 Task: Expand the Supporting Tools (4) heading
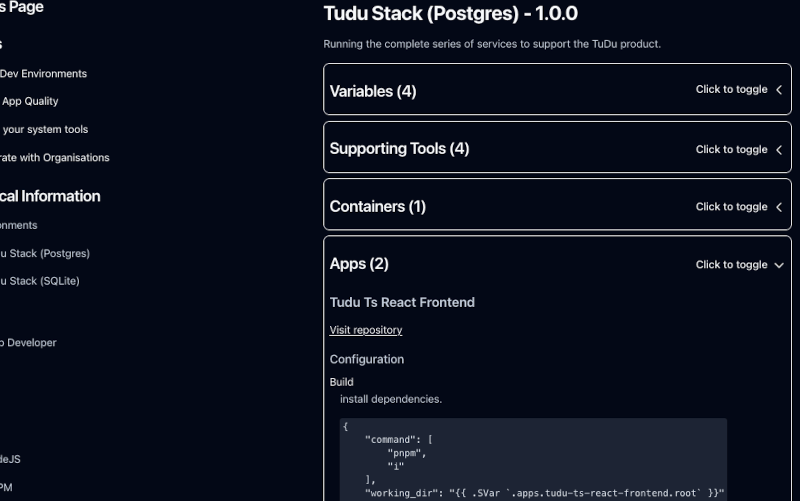point(399,149)
